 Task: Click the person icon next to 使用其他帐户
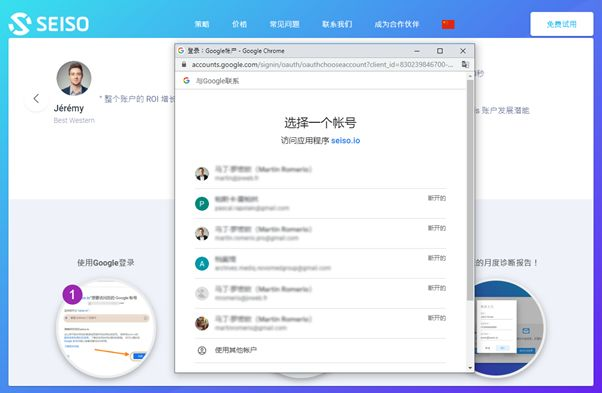click(x=202, y=350)
